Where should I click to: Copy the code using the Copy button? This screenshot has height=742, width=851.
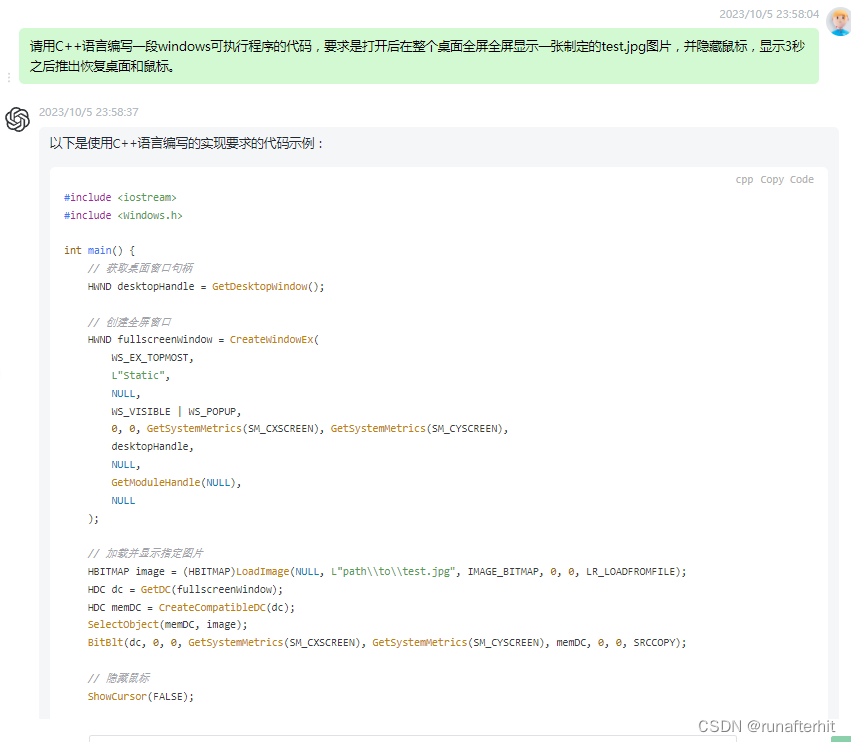tap(771, 179)
